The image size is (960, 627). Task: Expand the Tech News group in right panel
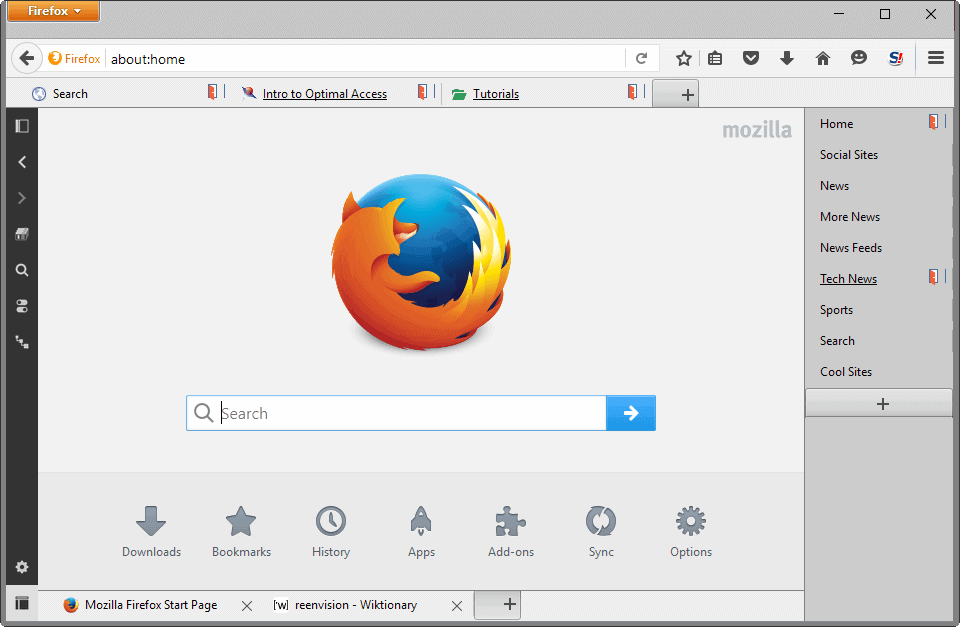[848, 279]
